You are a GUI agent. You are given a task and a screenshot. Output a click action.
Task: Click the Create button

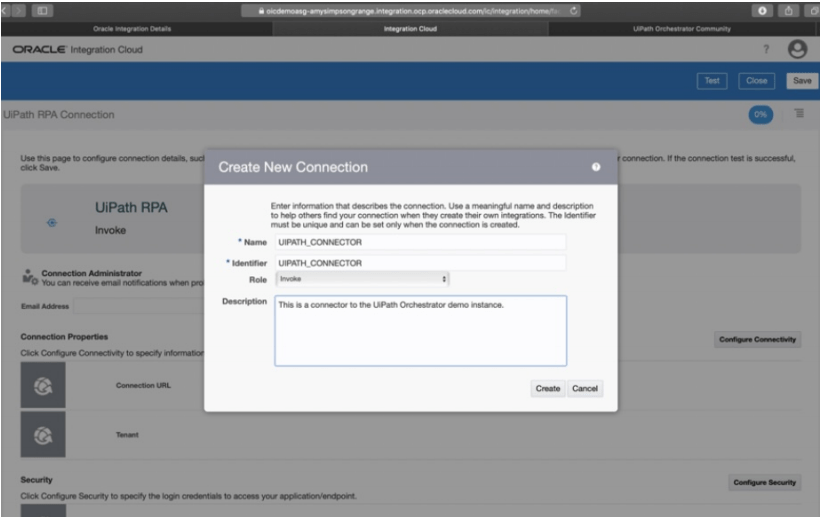point(547,388)
